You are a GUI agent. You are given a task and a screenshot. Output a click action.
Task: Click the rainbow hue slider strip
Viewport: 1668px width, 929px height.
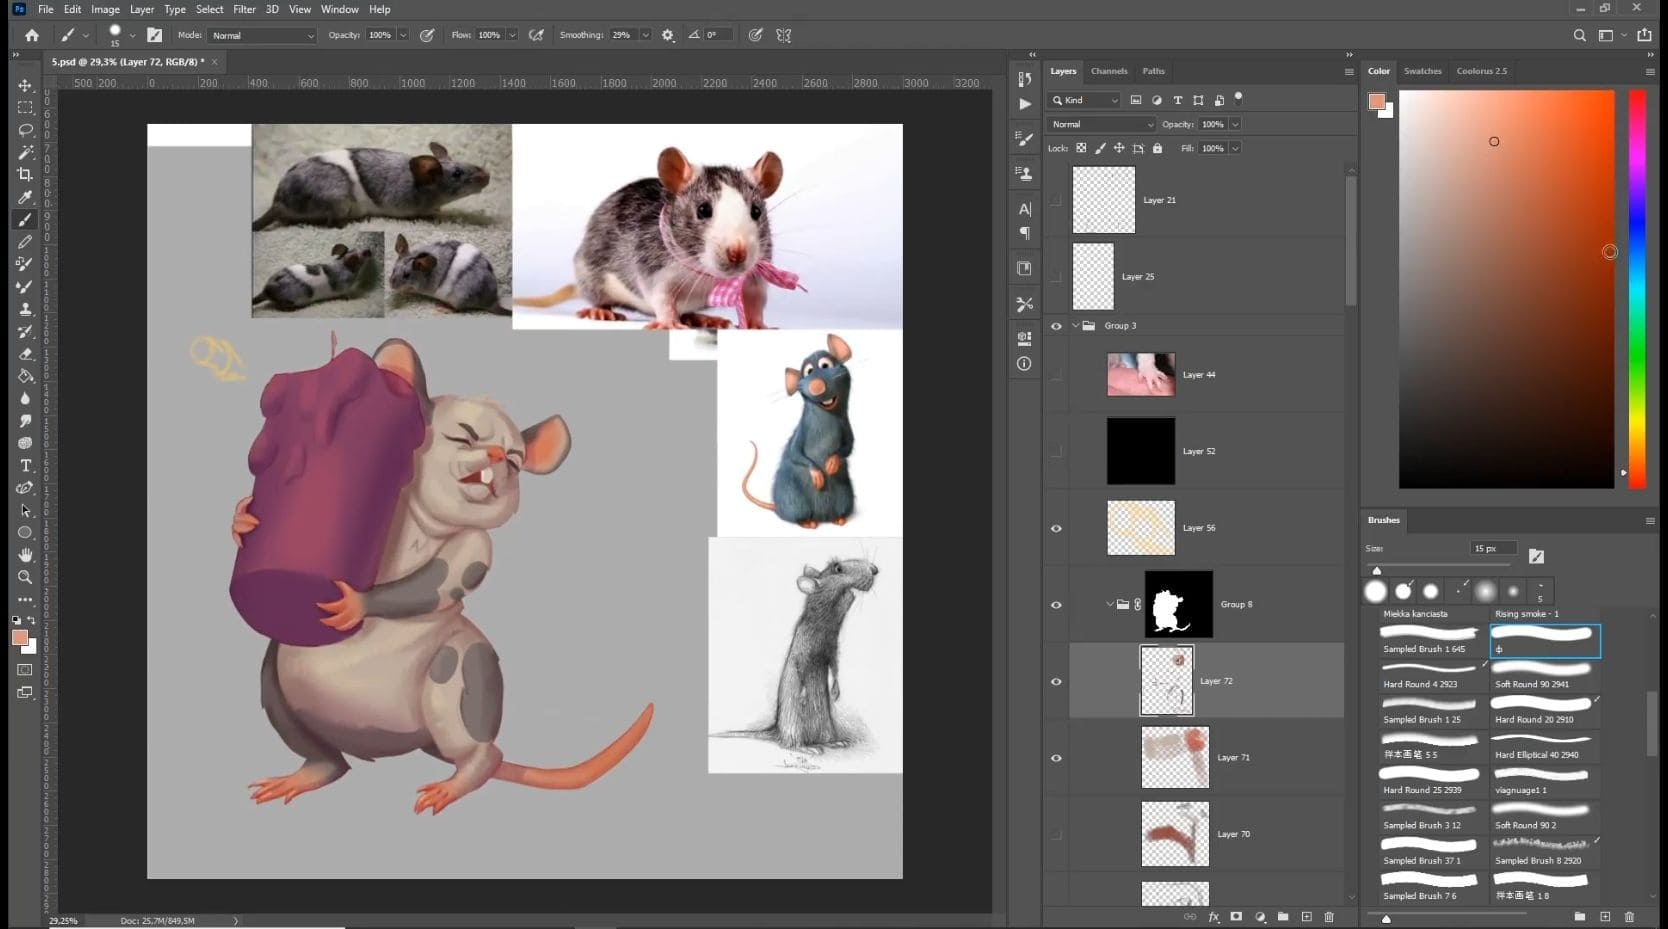tap(1637, 289)
